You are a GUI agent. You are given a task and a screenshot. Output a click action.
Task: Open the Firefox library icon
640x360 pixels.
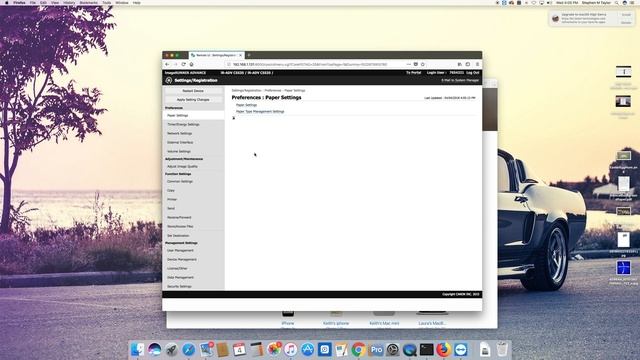[460, 64]
